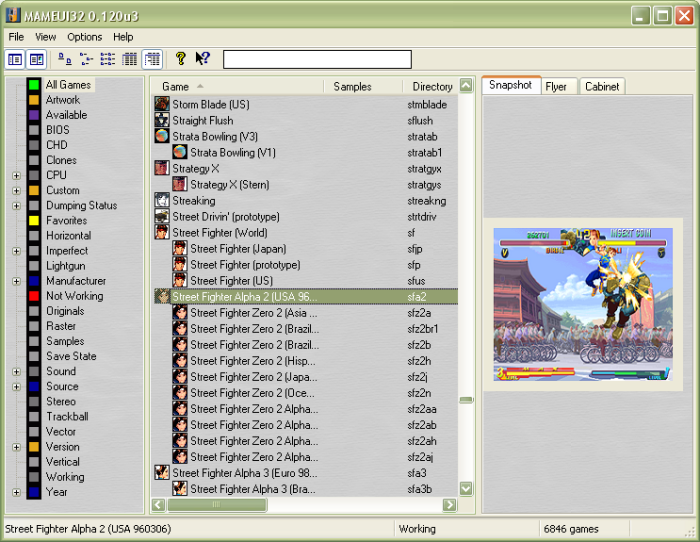Expand the Sound folder
The height and width of the screenshot is (542, 700).
point(17,371)
